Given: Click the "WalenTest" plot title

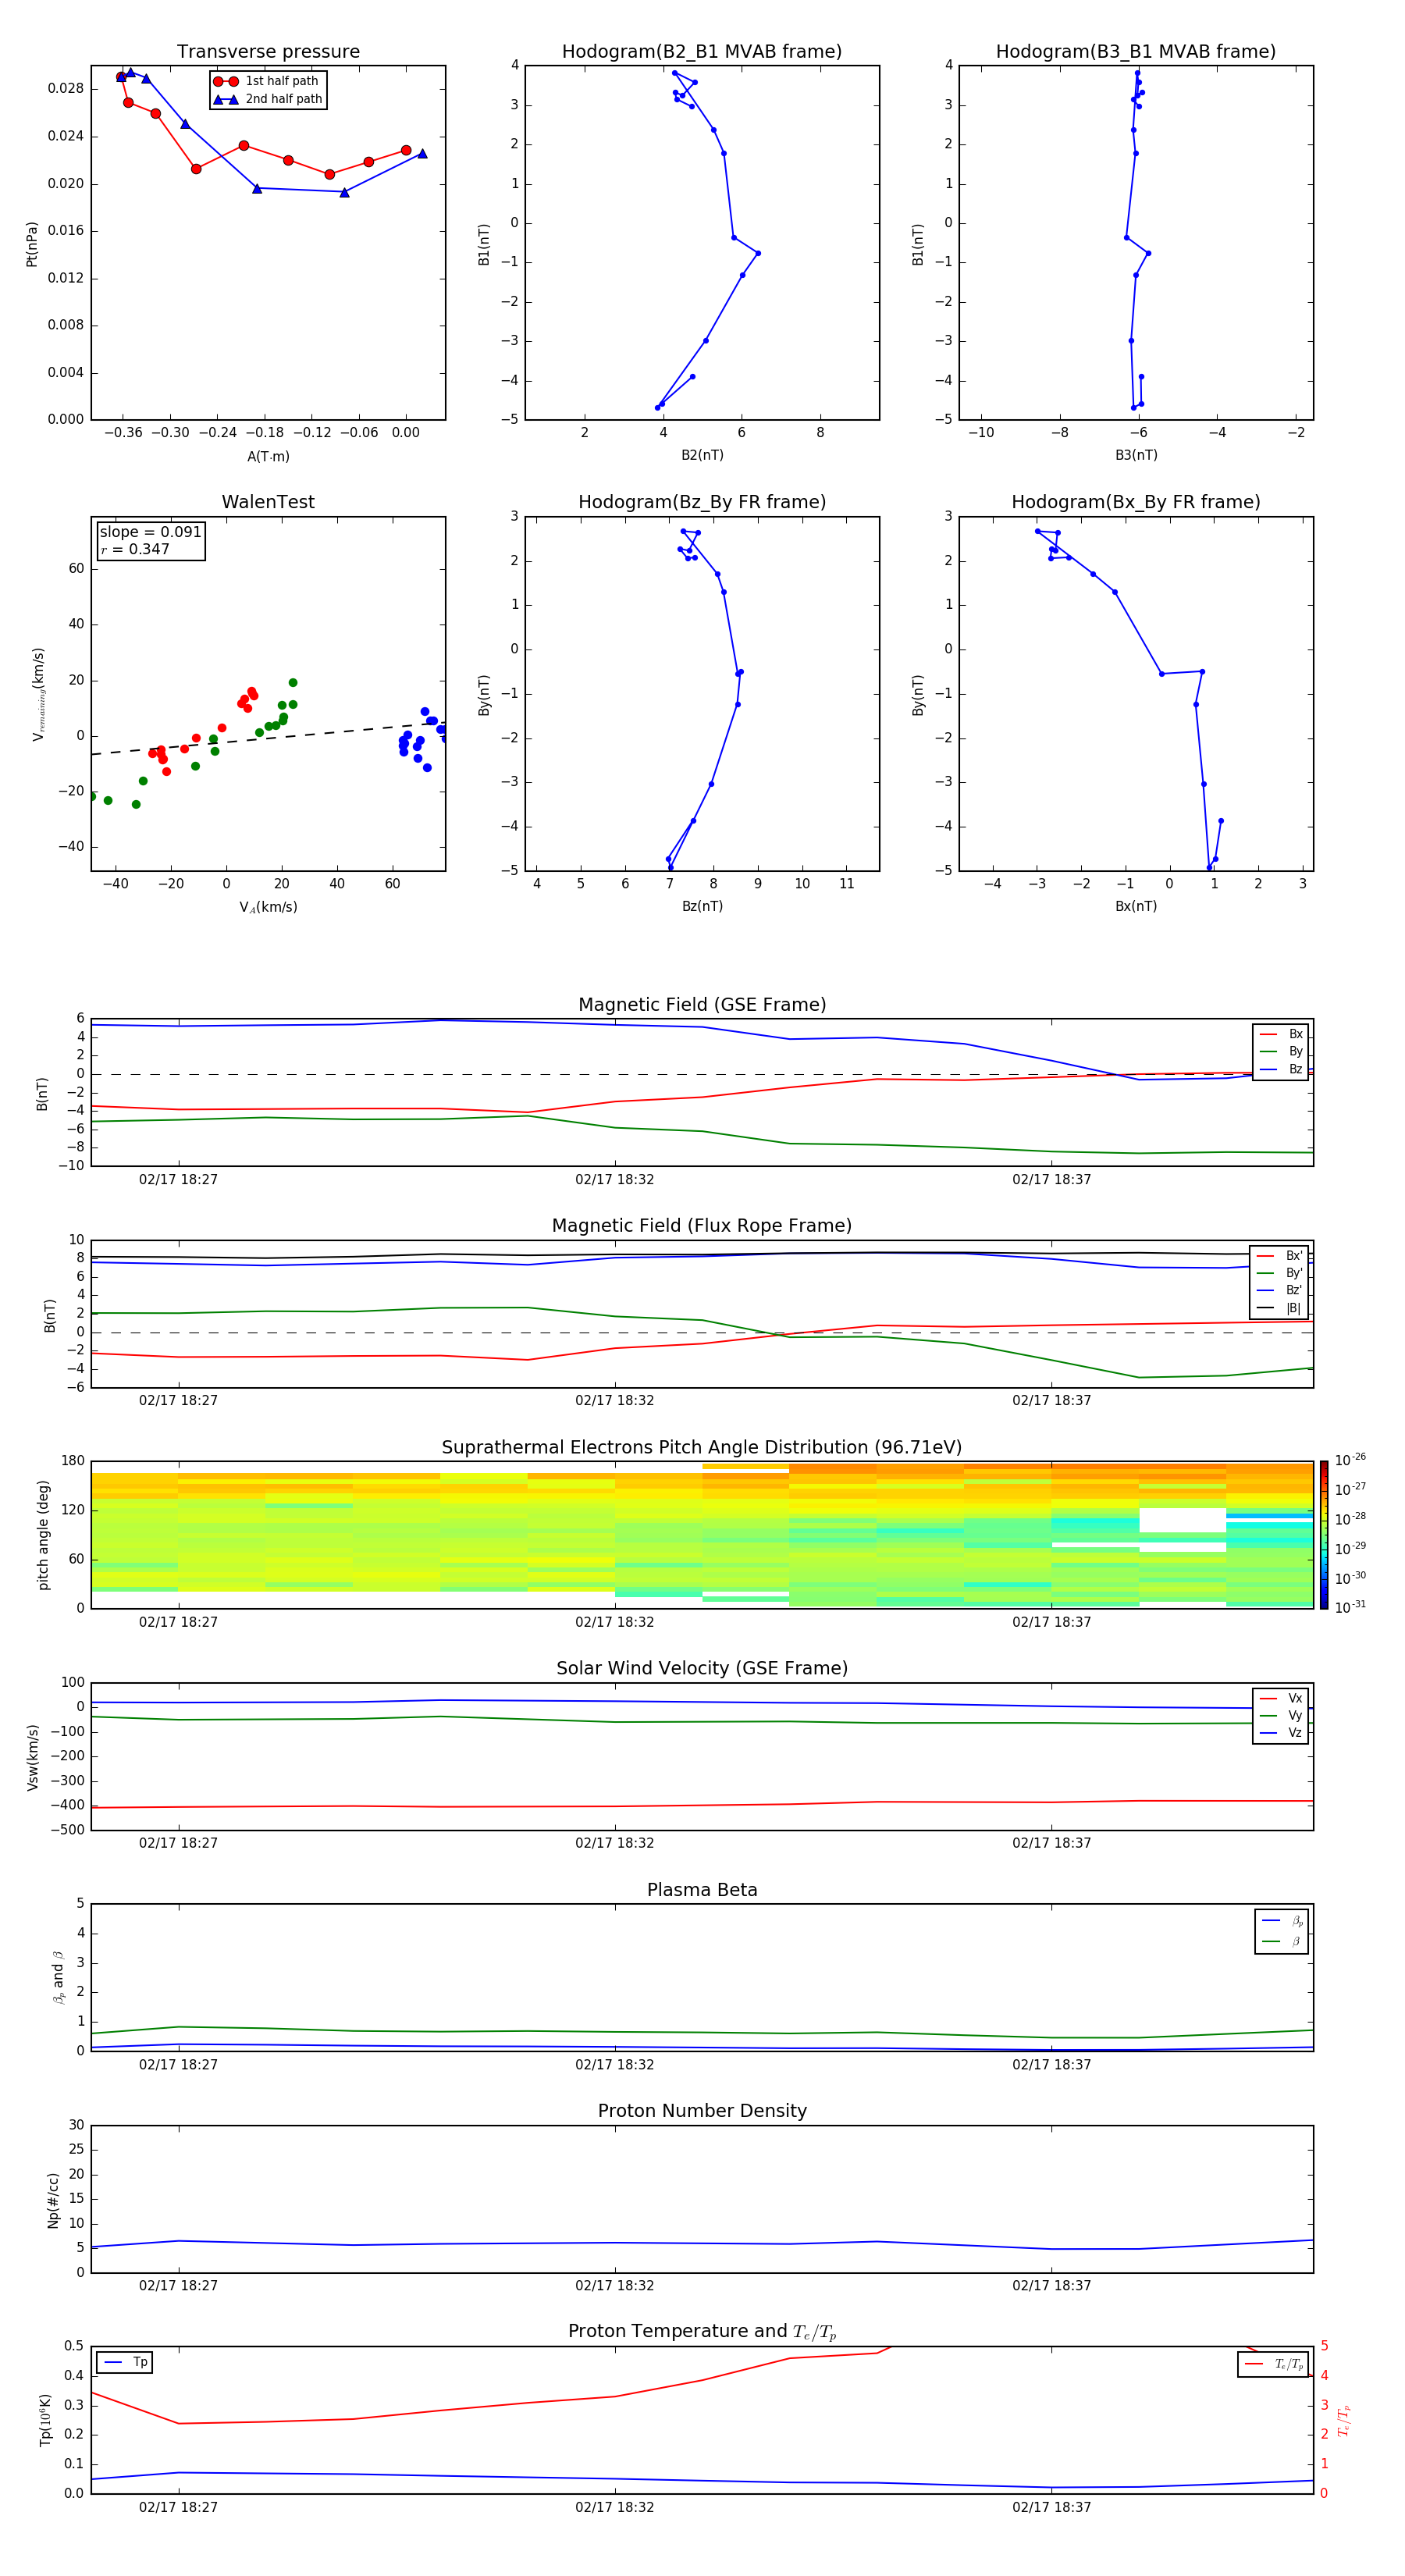Looking at the screenshot, I should click(268, 502).
